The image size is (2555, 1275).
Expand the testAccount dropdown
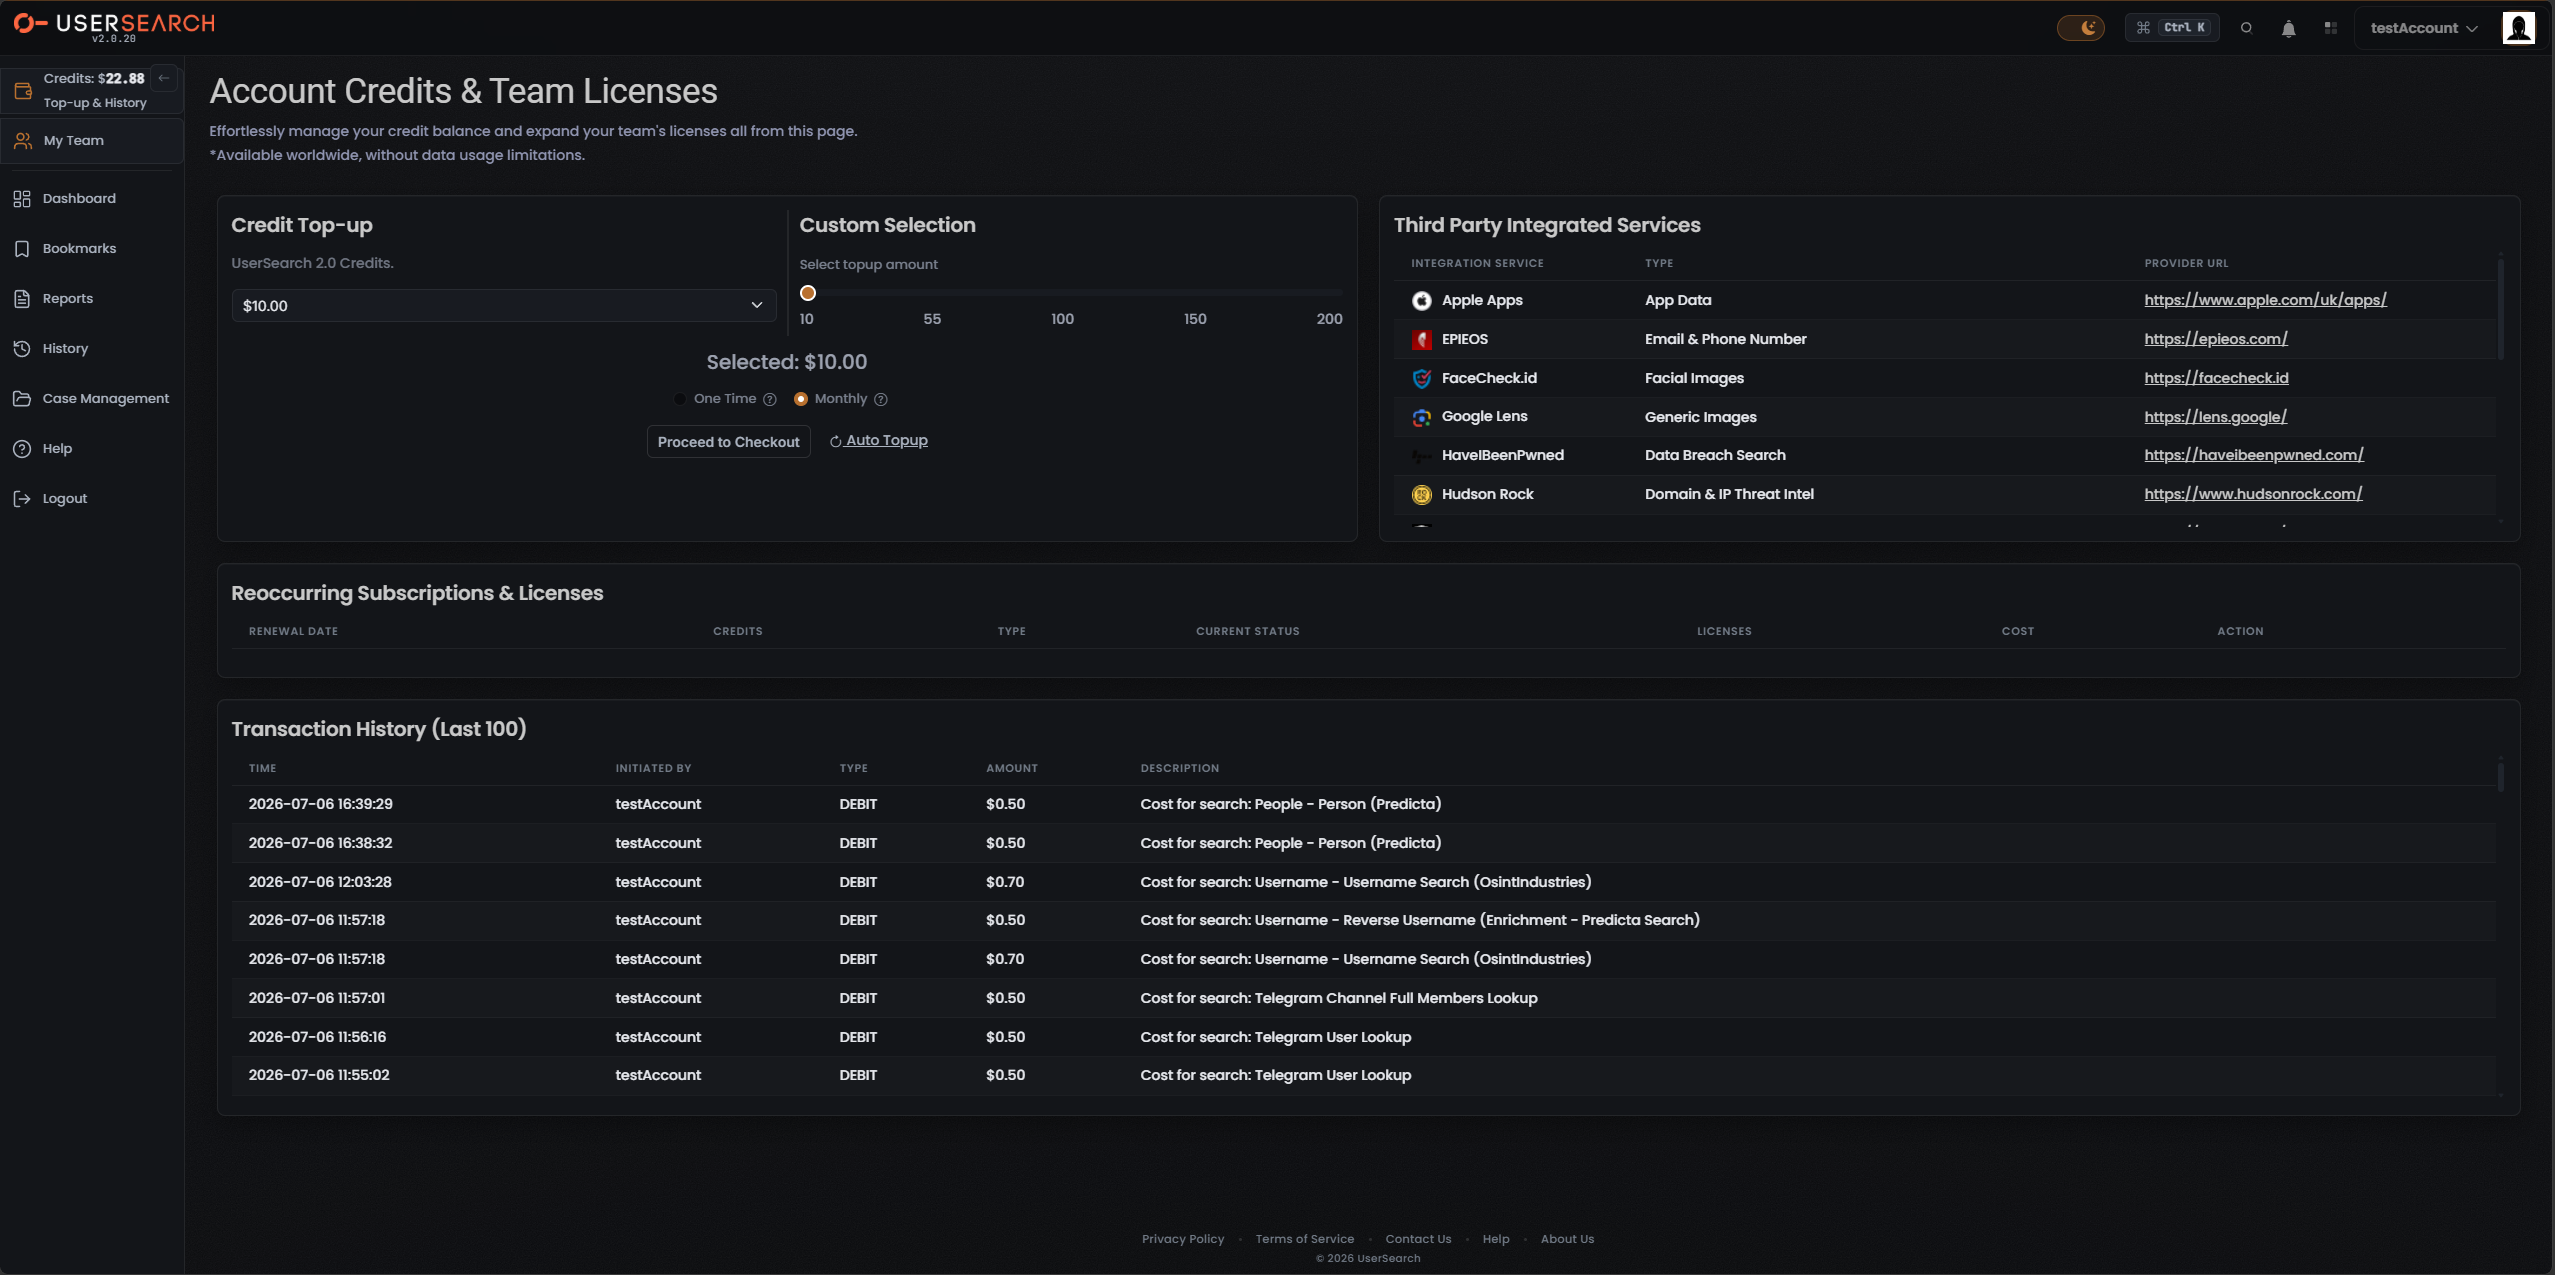pyautogui.click(x=2423, y=28)
